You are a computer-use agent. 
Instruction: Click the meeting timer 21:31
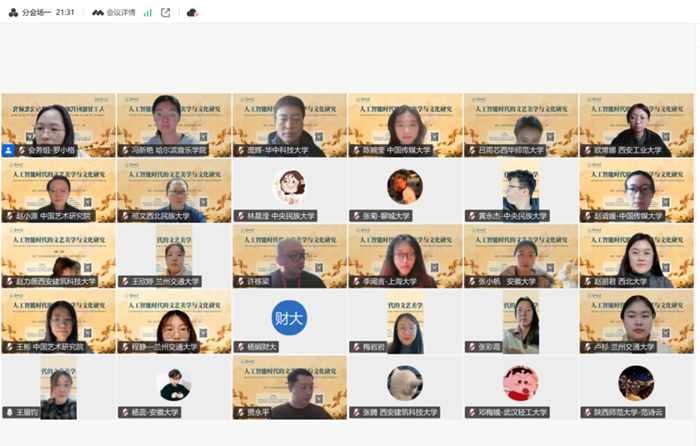[x=65, y=12]
